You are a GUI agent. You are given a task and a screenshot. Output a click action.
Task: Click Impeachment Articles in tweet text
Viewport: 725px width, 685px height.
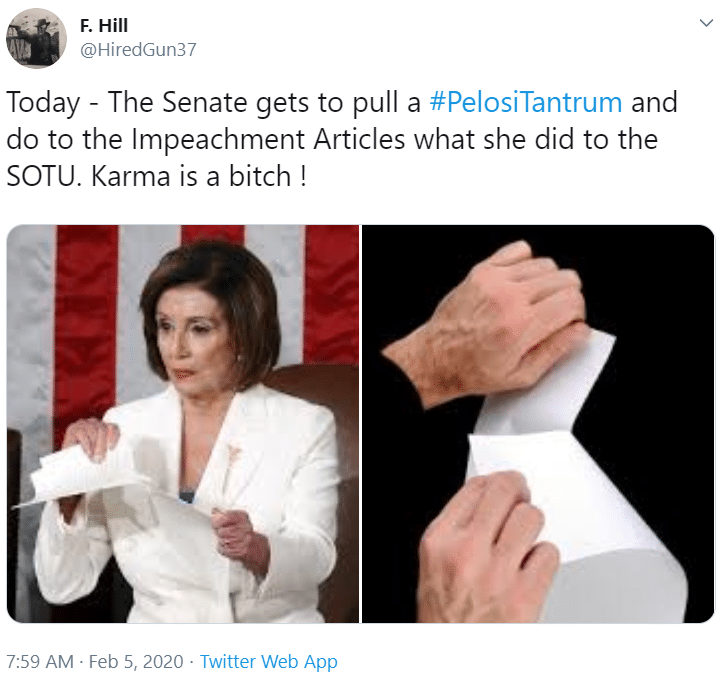(268, 140)
